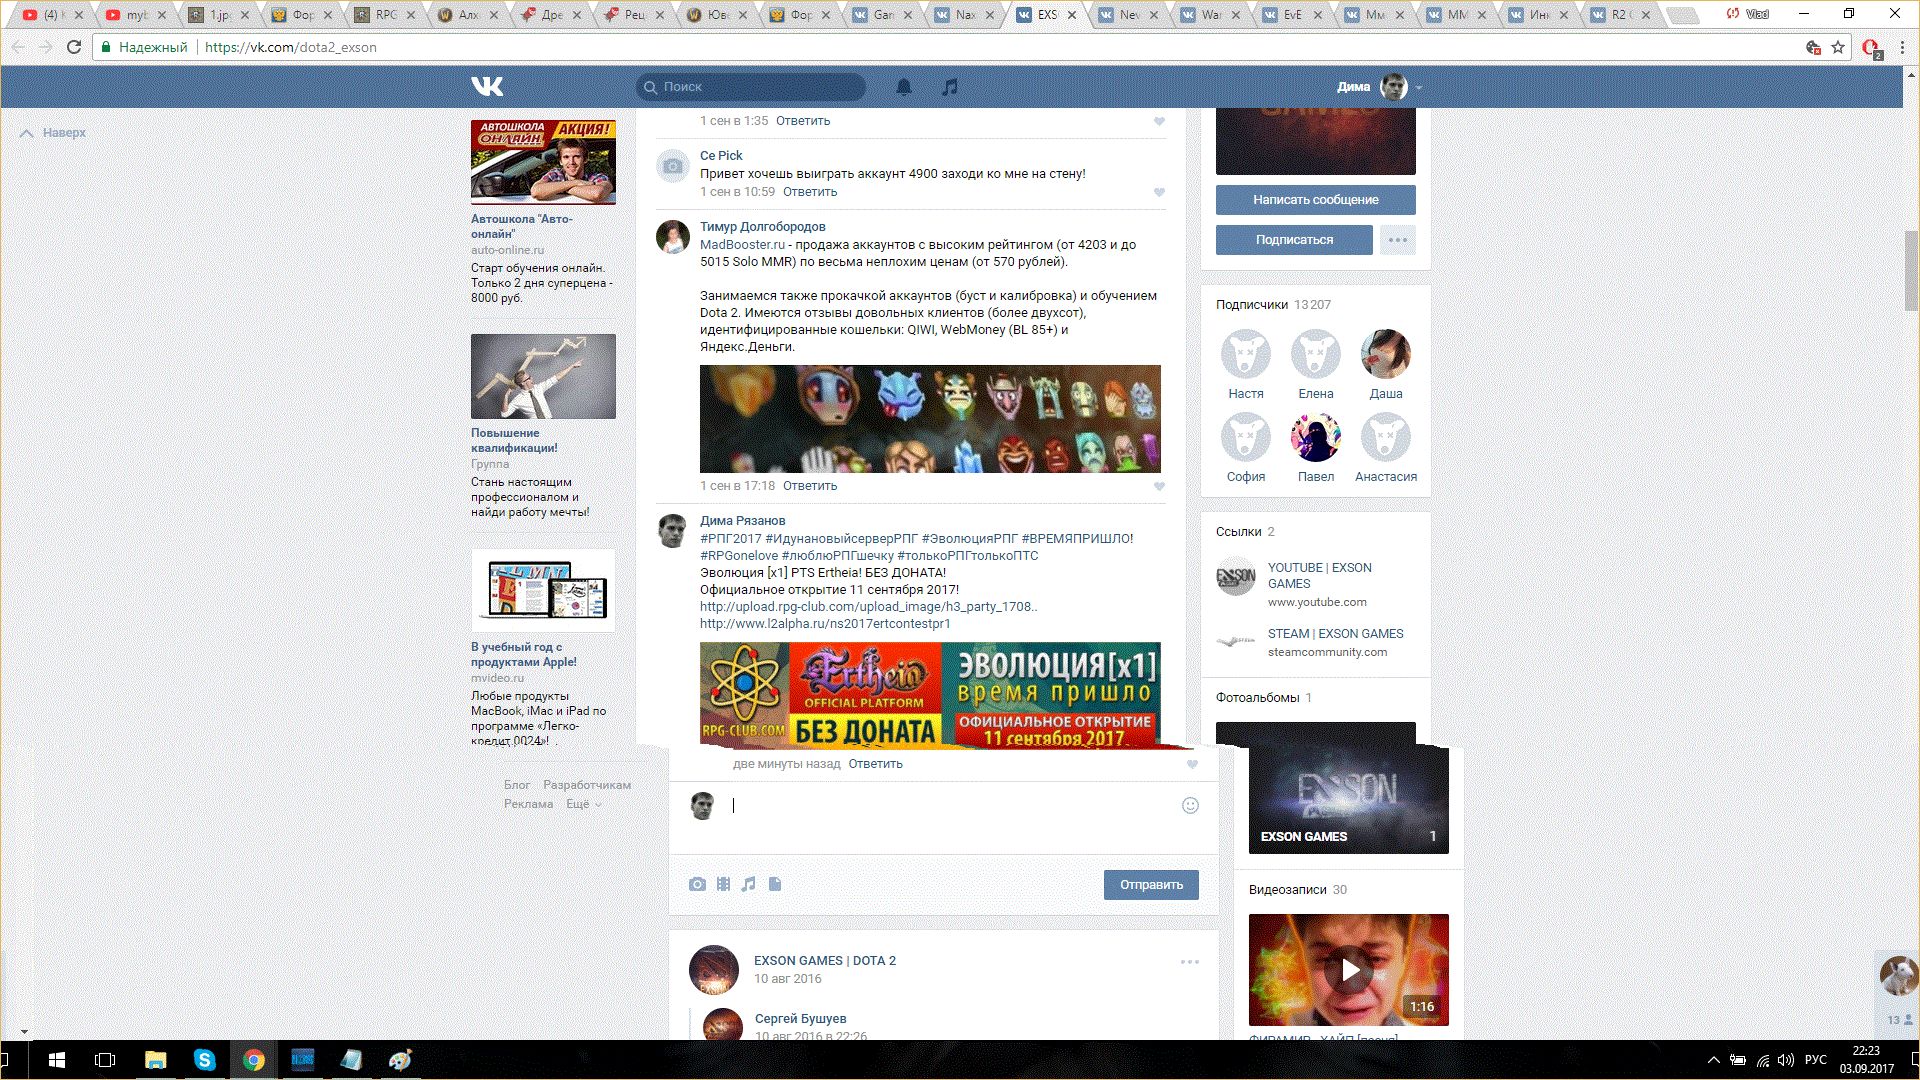Image resolution: width=1920 pixels, height=1080 pixels.
Task: Open the Подписчики 13 207 list
Action: pyautogui.click(x=1273, y=305)
